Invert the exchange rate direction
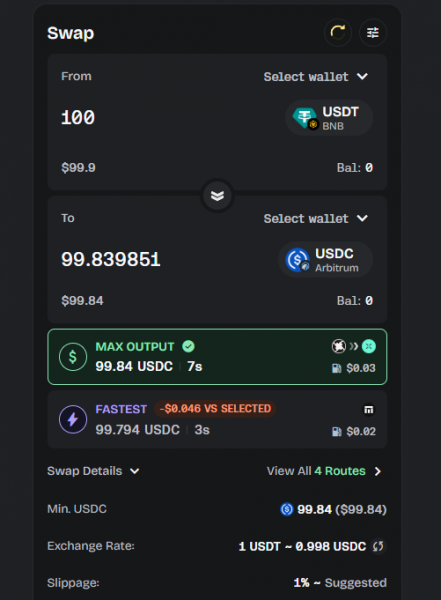 (378, 546)
